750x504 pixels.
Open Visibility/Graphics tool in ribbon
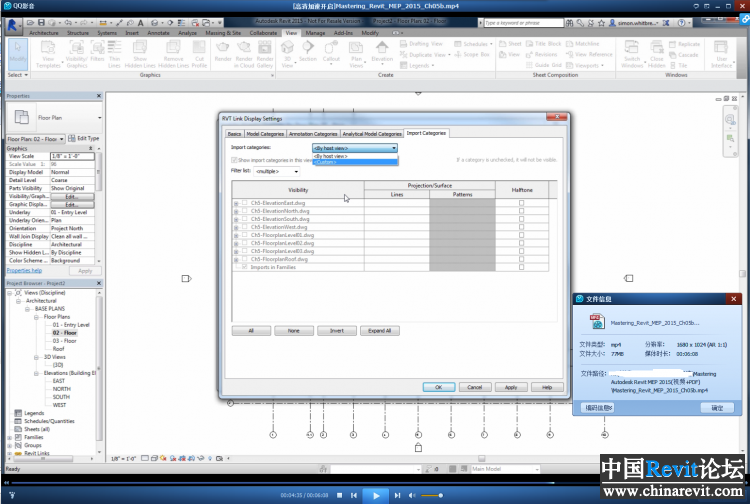click(77, 54)
